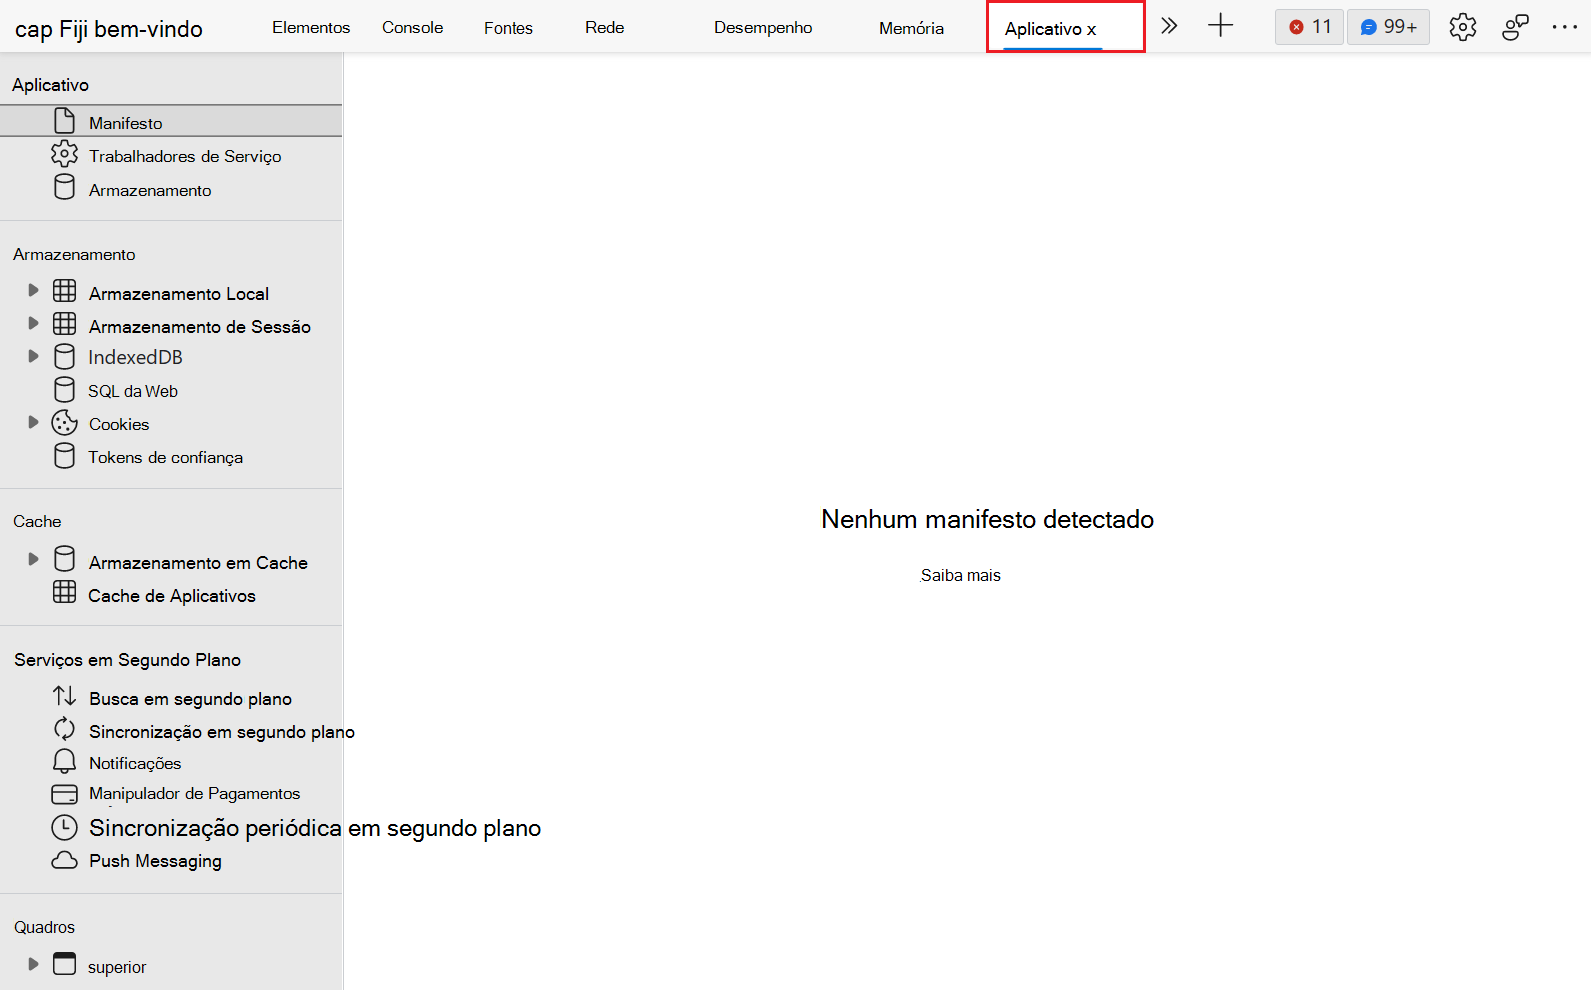Viewport: 1591px width, 990px height.
Task: Show the 11 errors counter
Action: click(1309, 27)
